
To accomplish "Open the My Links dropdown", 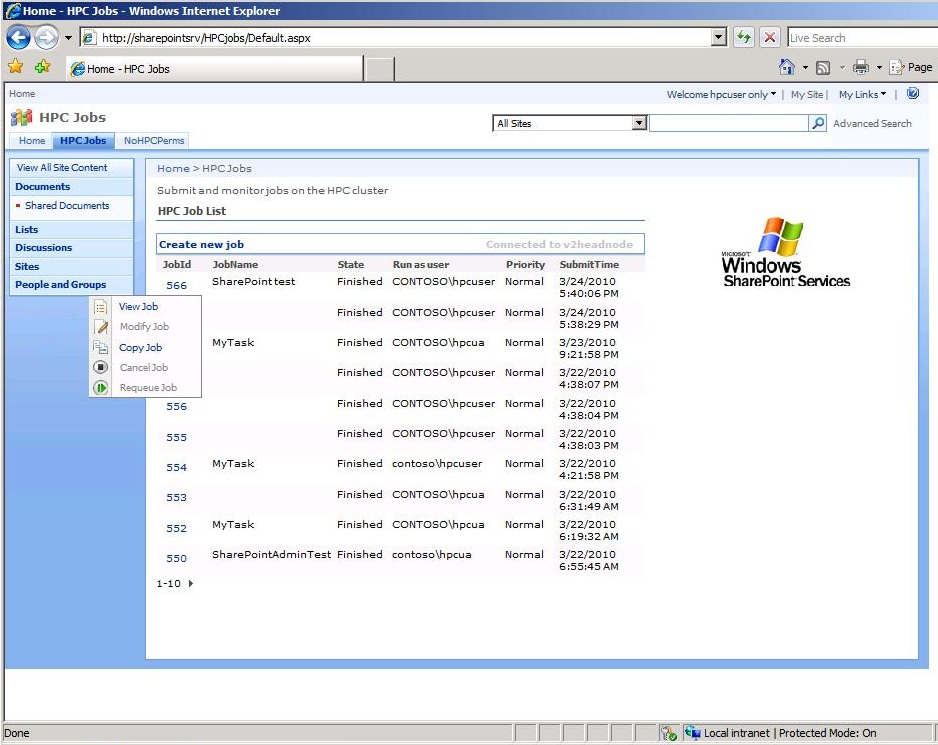I will [x=862, y=94].
